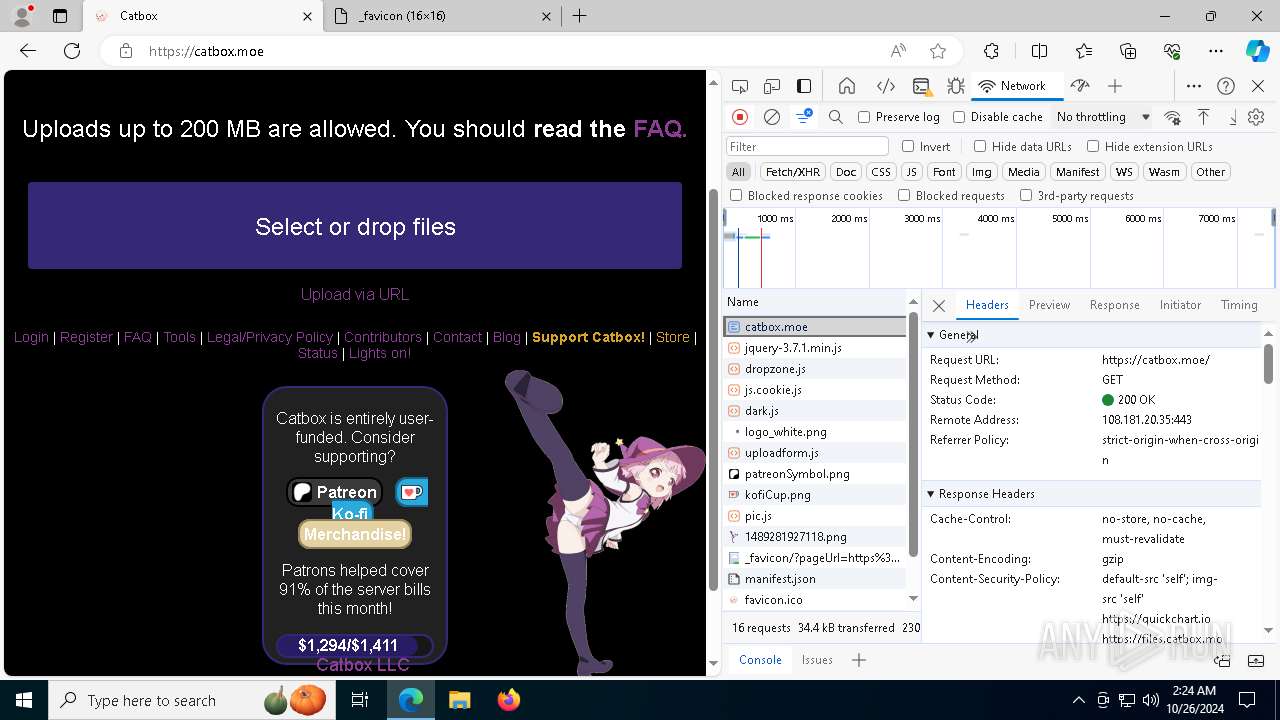
Task: Tick the Invert filter checkbox
Action: tap(908, 146)
